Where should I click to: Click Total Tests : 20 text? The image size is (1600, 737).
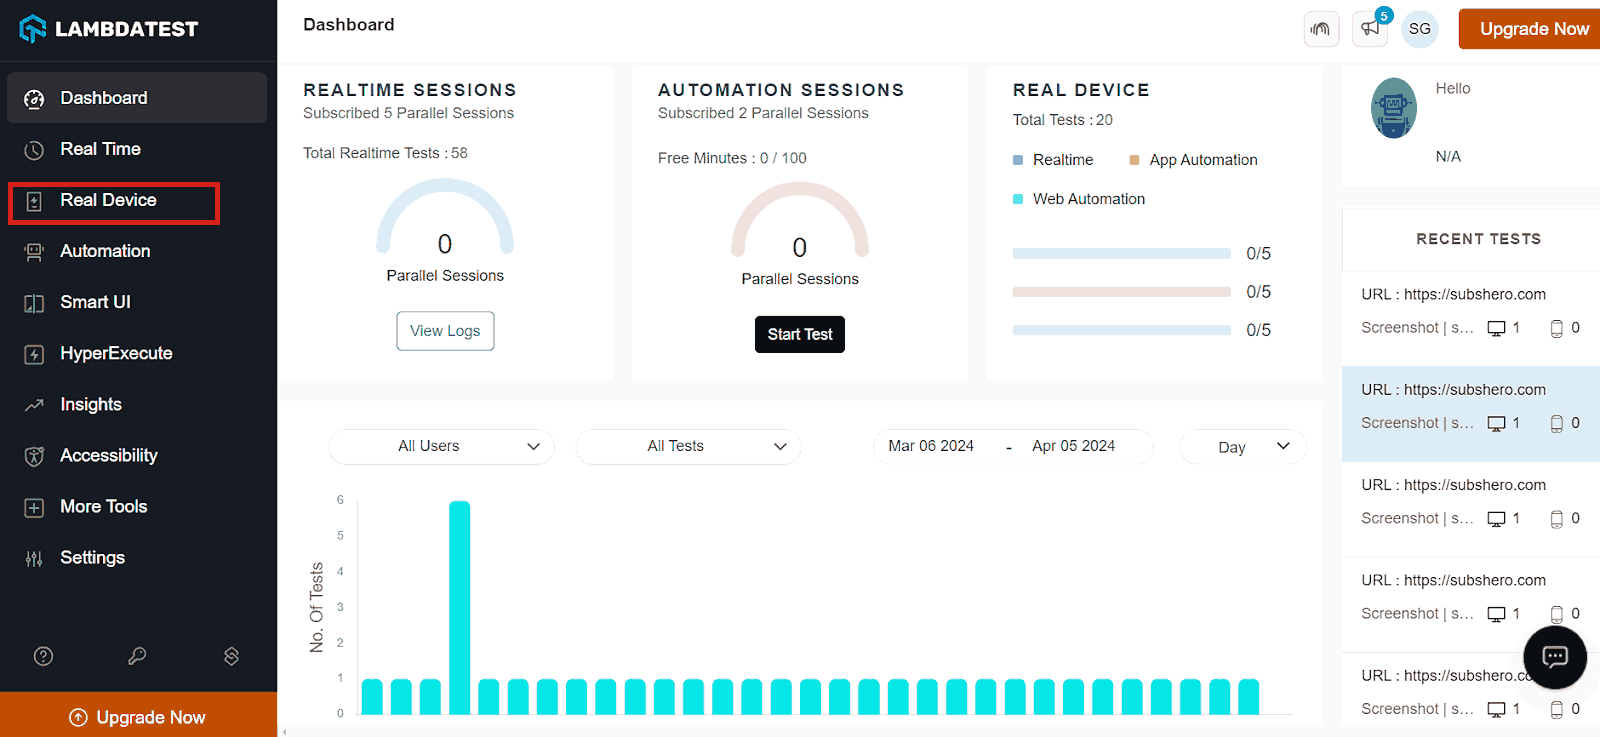tap(1062, 120)
